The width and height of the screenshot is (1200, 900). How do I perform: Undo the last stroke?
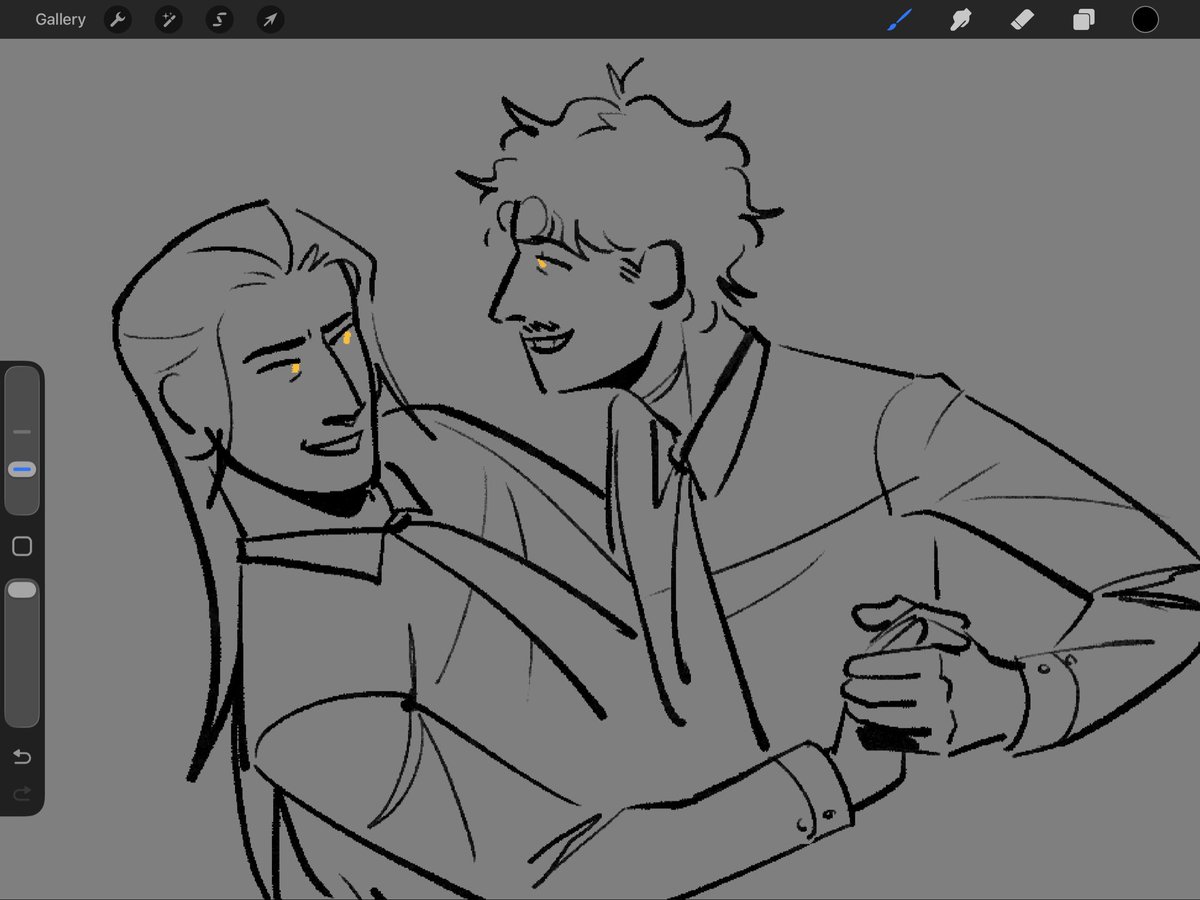[x=22, y=757]
